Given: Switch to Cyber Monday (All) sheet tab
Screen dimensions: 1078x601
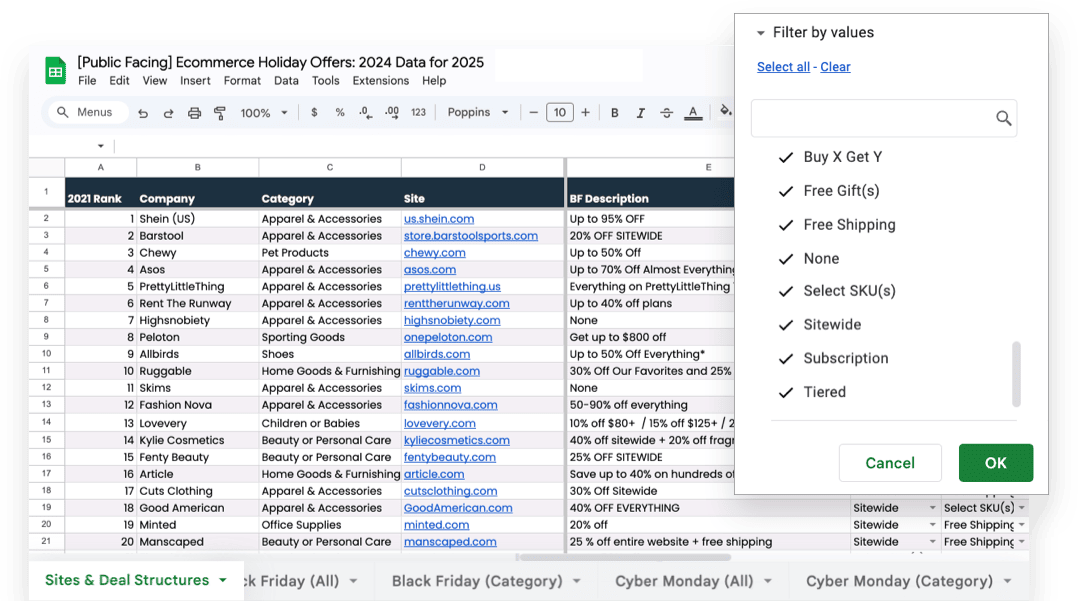Looking at the screenshot, I should pos(684,581).
